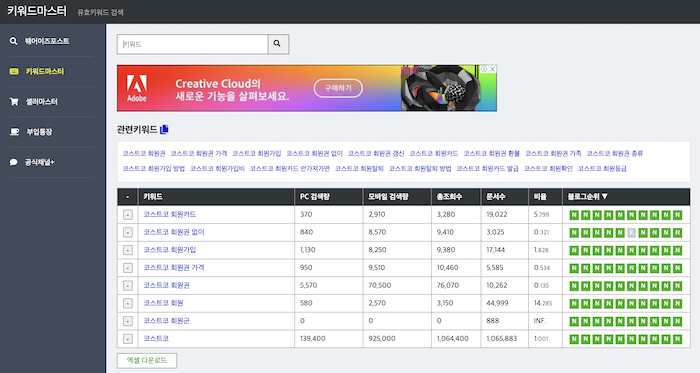The height and width of the screenshot is (373, 700).
Task: Open 코스트코 회원가입 link in the table
Action: [170, 250]
